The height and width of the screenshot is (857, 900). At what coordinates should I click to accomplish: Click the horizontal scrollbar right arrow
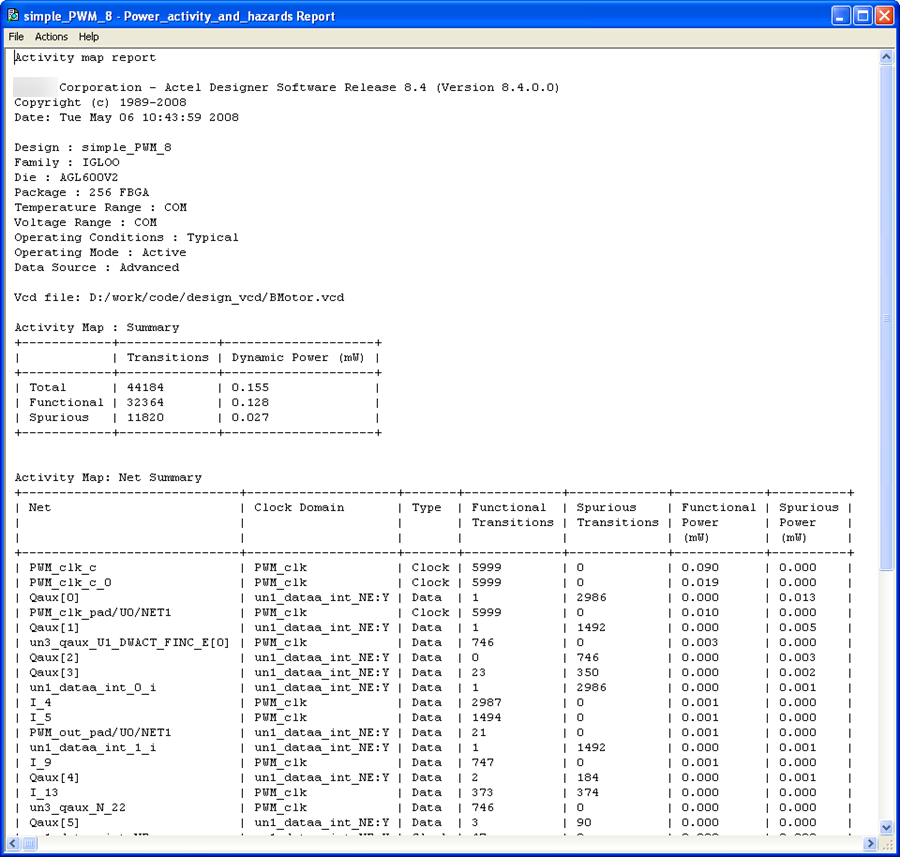pos(871,843)
